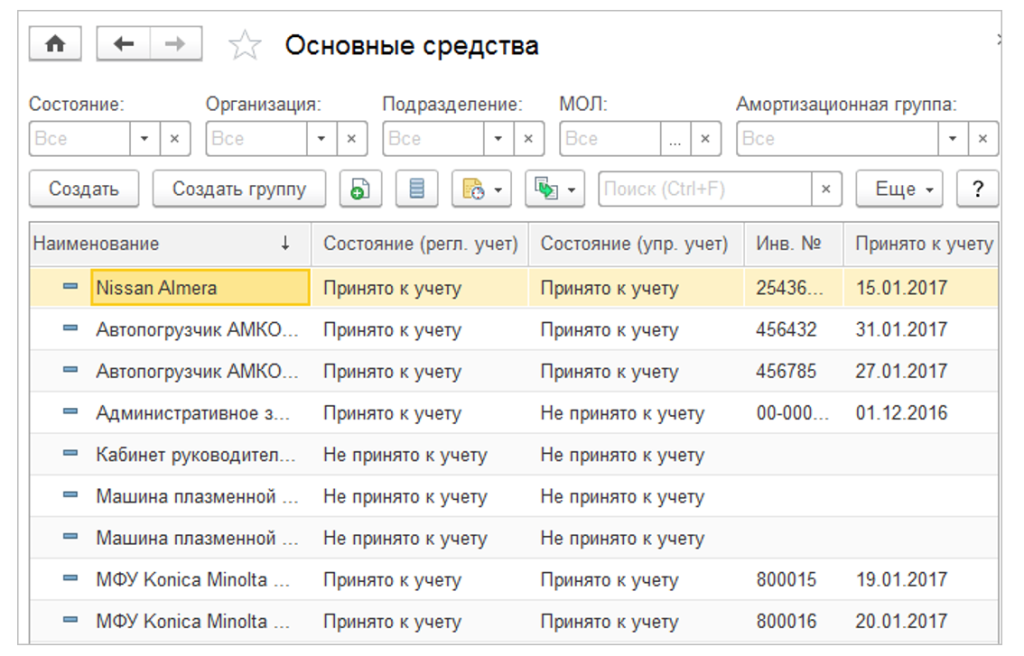Select Автопогрузчик АМКО row with number 456432
The width and height of the screenshot is (1024, 656).
click(514, 329)
